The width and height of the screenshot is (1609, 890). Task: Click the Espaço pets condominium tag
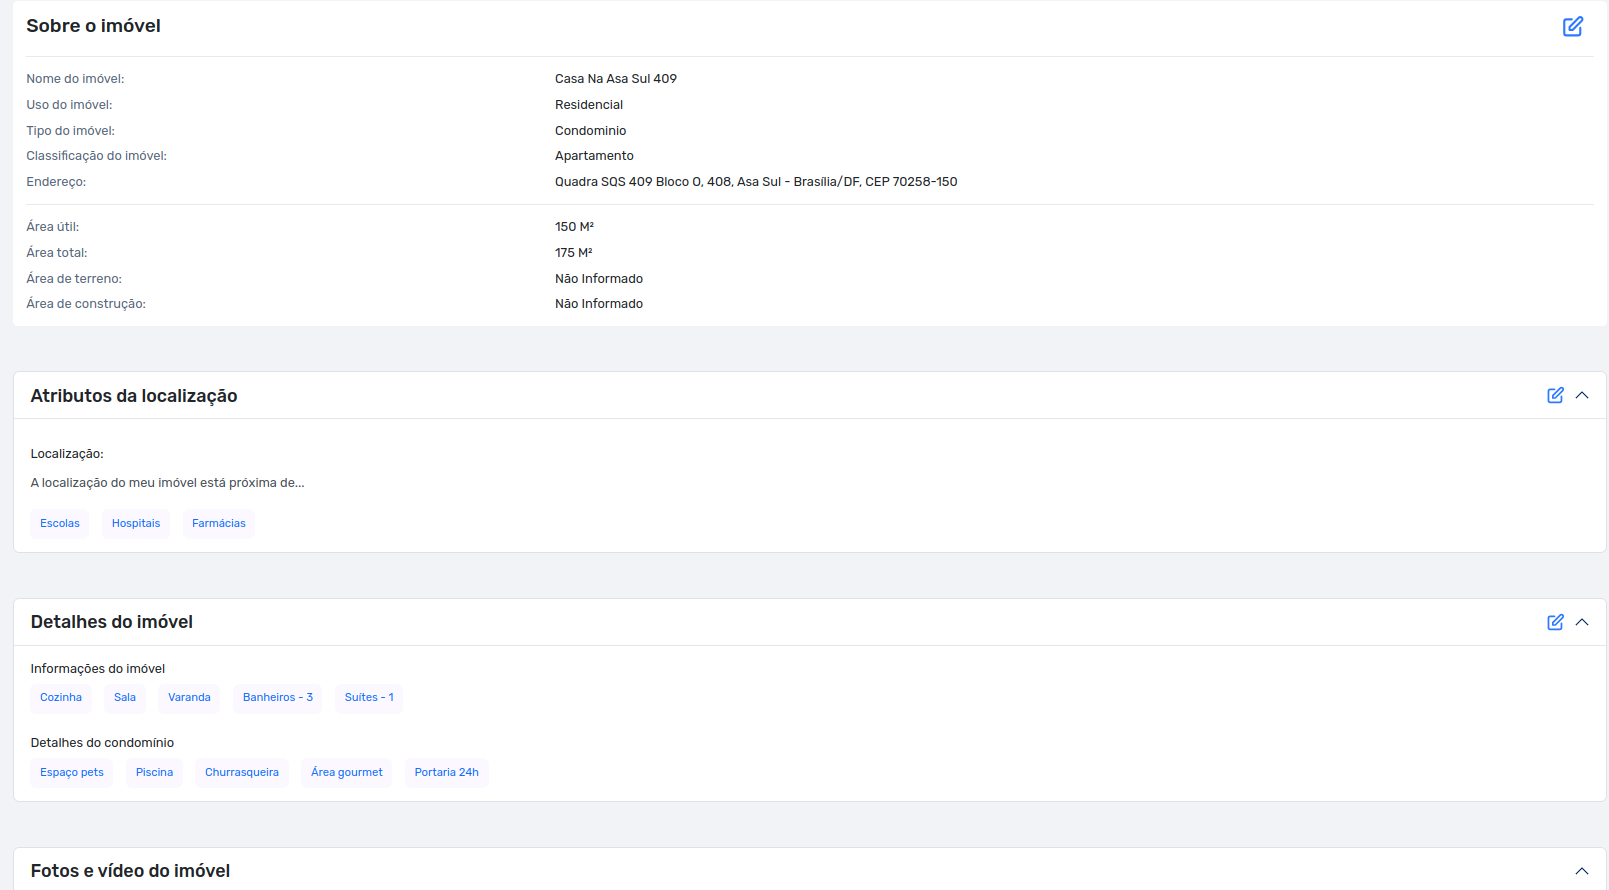72,773
